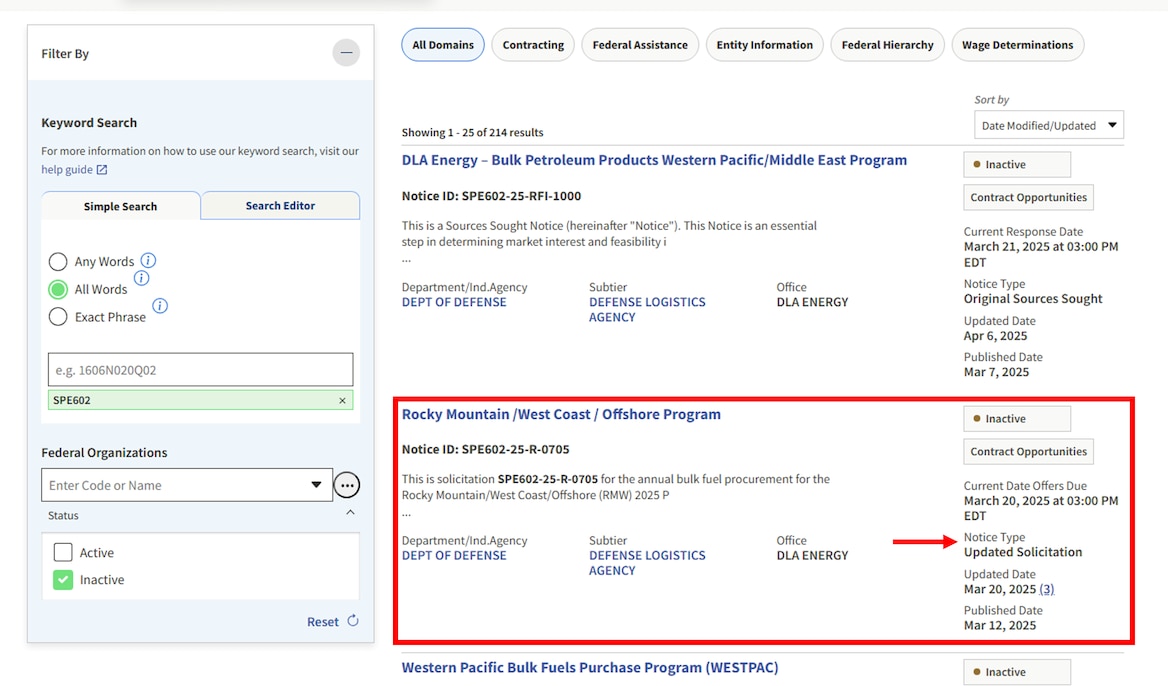Click 'Mar 12, 2025' published date text
This screenshot has width=1168, height=686.
1000,626
